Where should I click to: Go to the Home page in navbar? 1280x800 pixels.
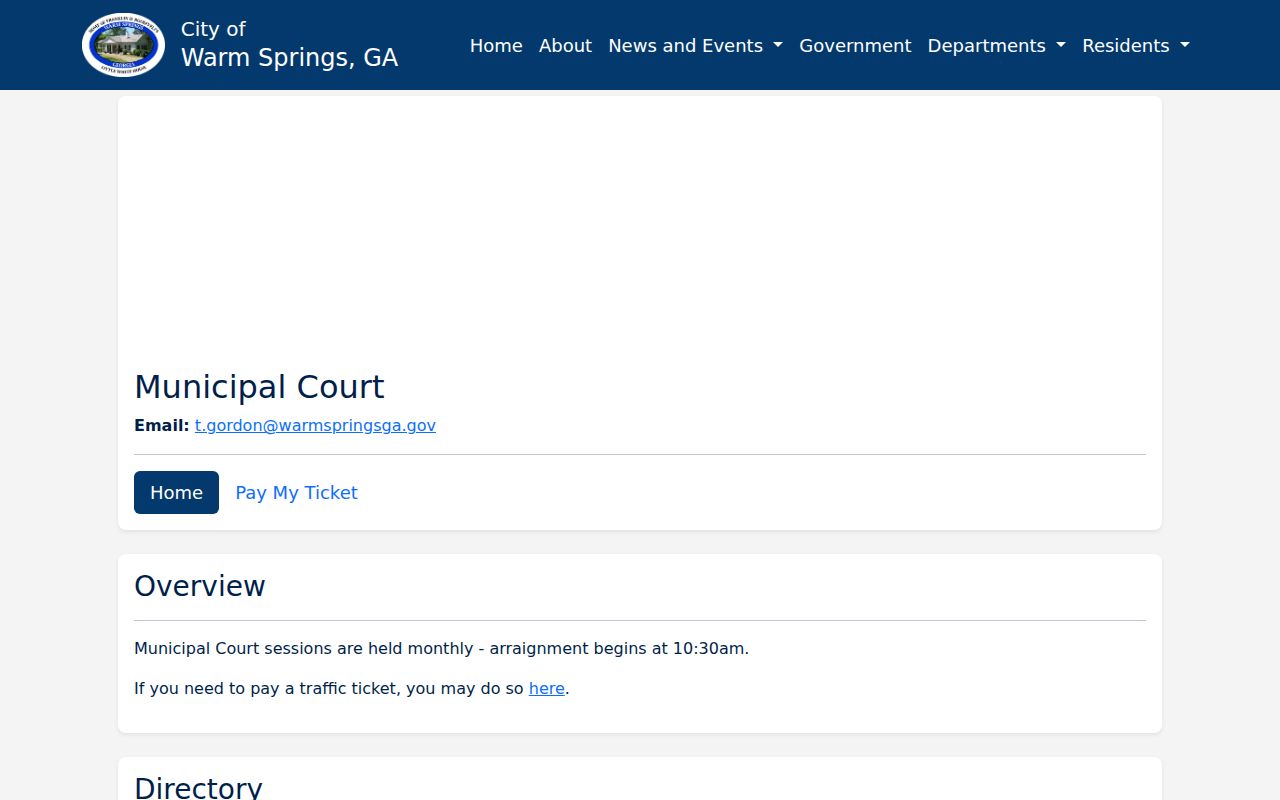(x=496, y=46)
